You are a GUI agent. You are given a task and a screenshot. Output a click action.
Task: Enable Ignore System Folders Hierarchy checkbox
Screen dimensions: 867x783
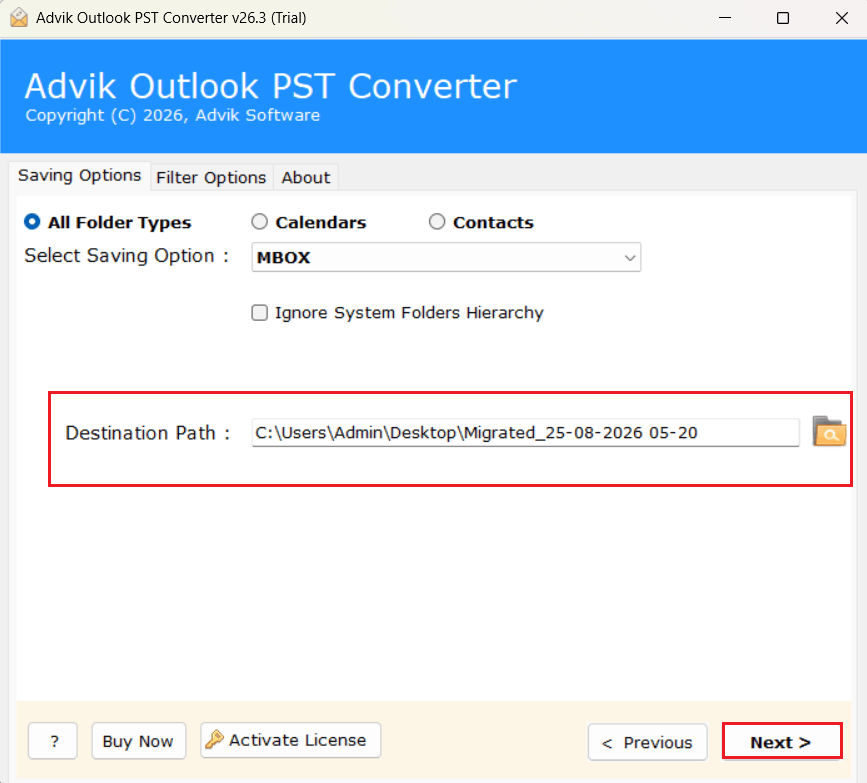[259, 312]
